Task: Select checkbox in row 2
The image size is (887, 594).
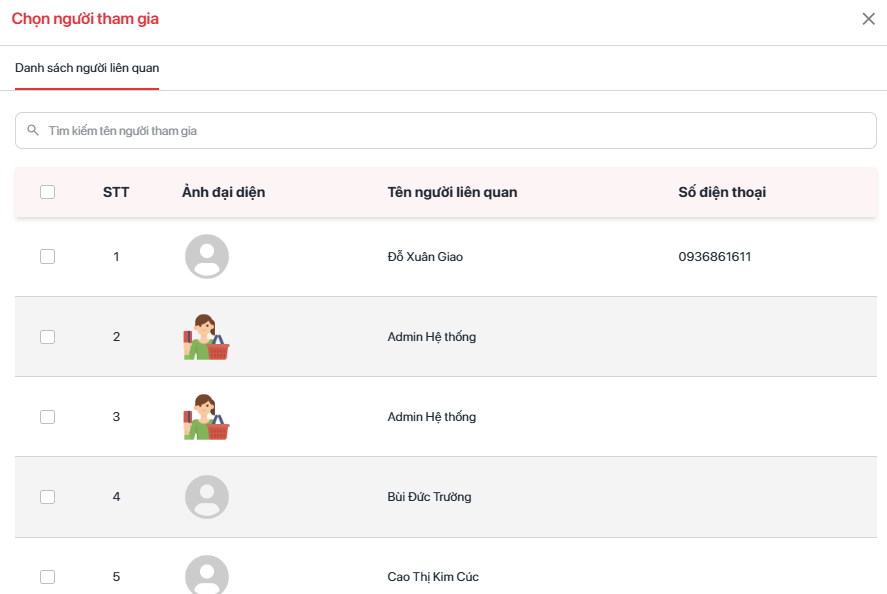Action: click(47, 337)
